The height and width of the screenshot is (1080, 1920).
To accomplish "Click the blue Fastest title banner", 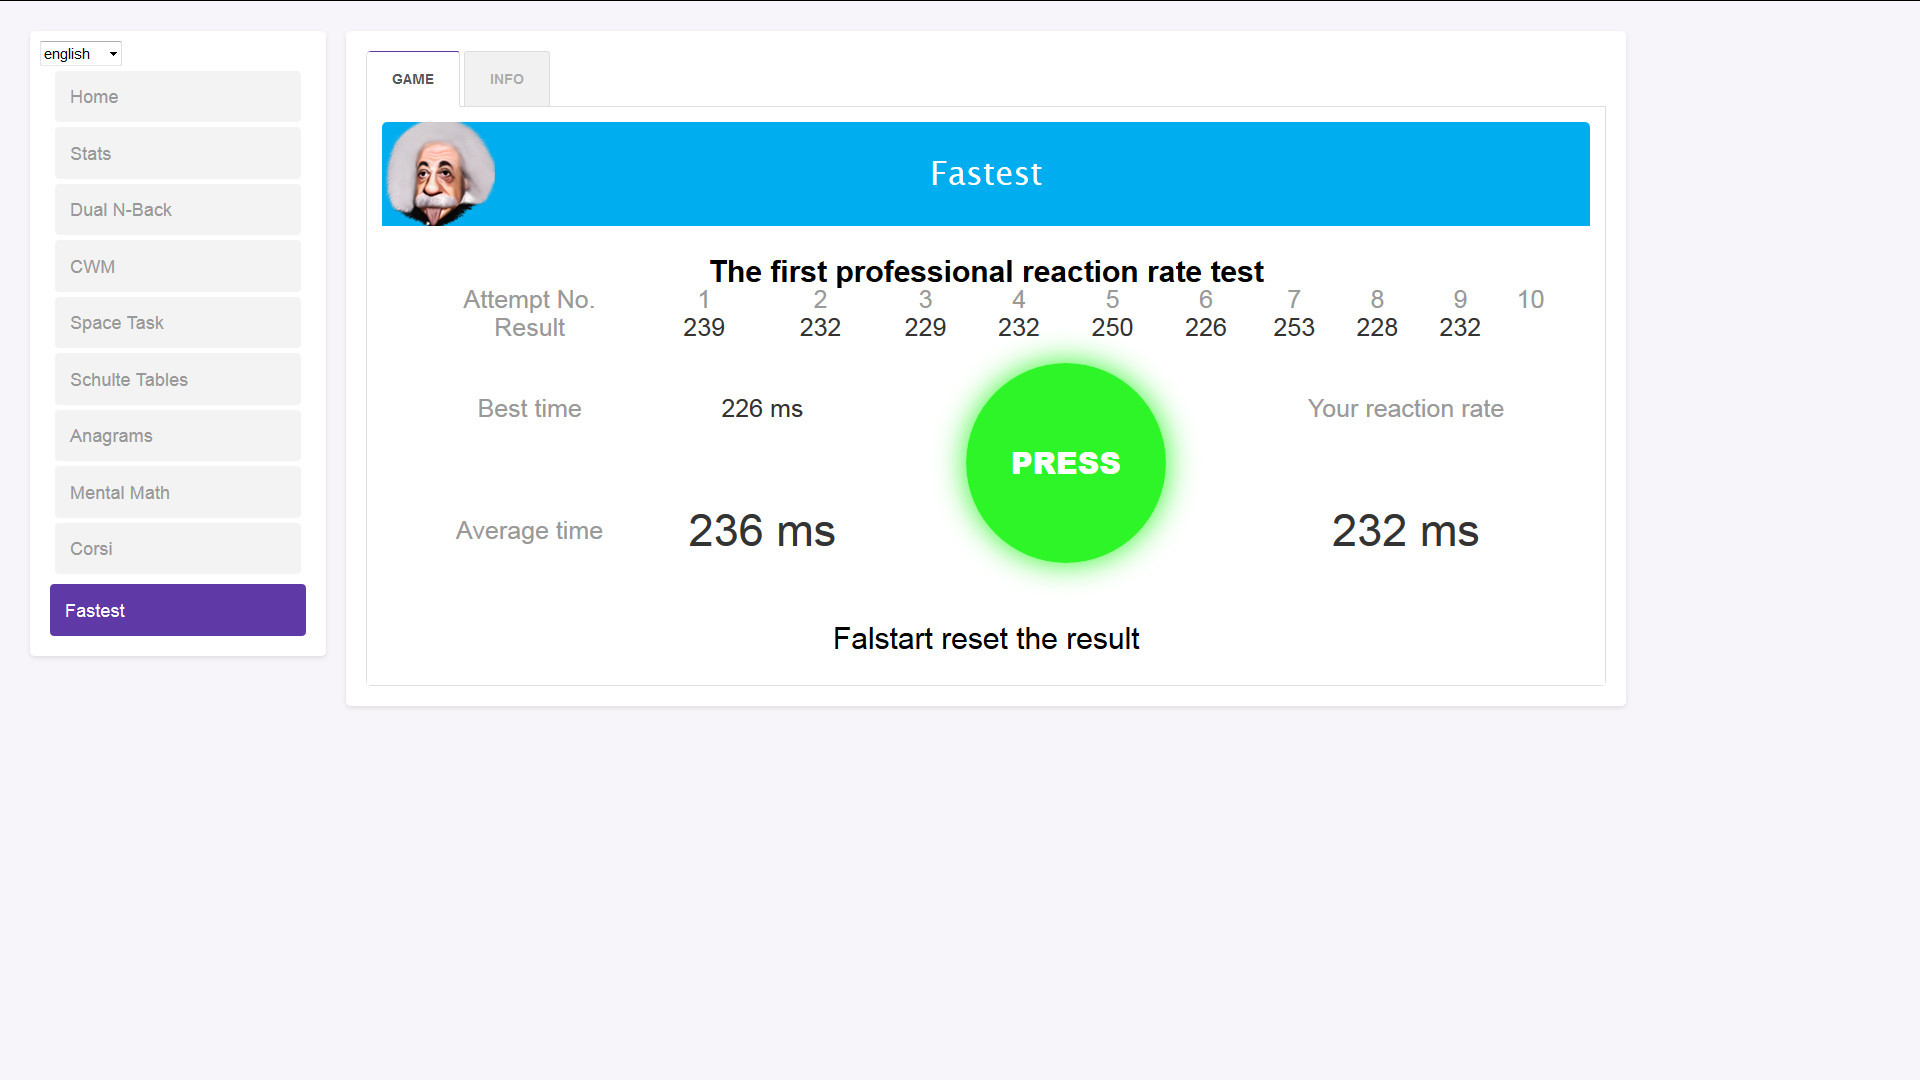I will [x=985, y=174].
